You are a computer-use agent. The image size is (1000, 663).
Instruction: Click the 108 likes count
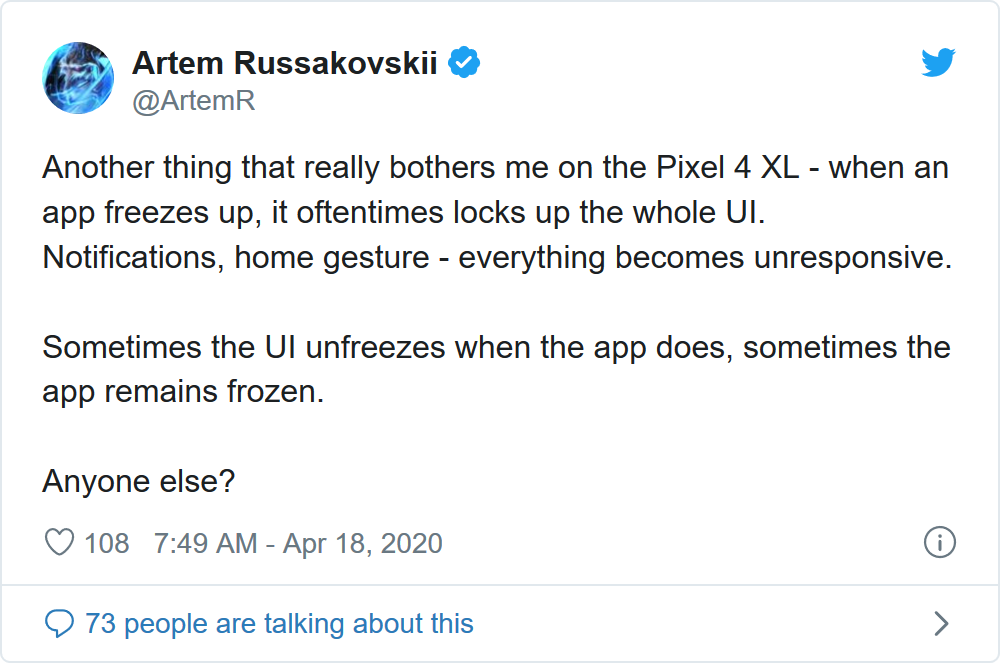tap(107, 543)
